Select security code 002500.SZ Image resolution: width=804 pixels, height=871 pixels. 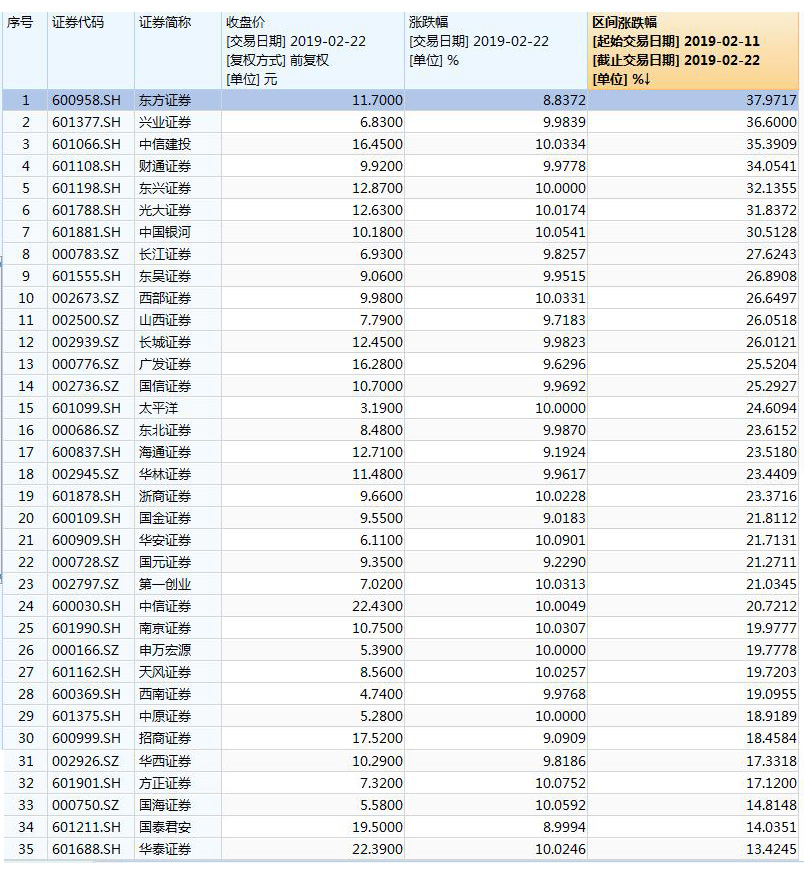[86, 321]
